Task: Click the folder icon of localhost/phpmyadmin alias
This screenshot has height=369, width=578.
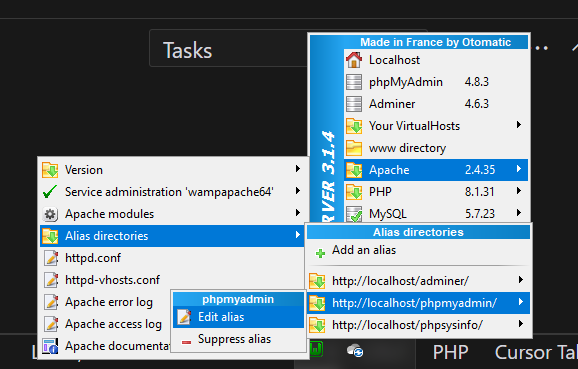Action: coord(317,303)
